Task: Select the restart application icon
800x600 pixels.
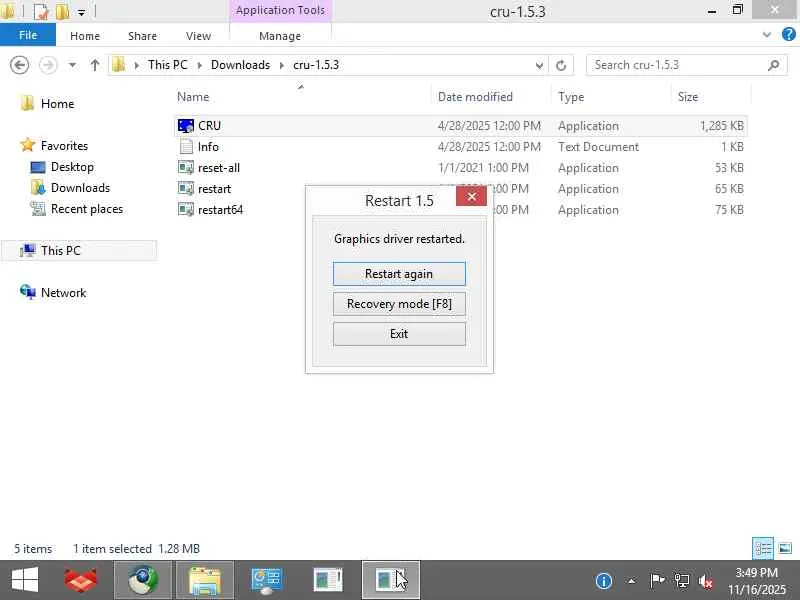Action: click(x=186, y=189)
